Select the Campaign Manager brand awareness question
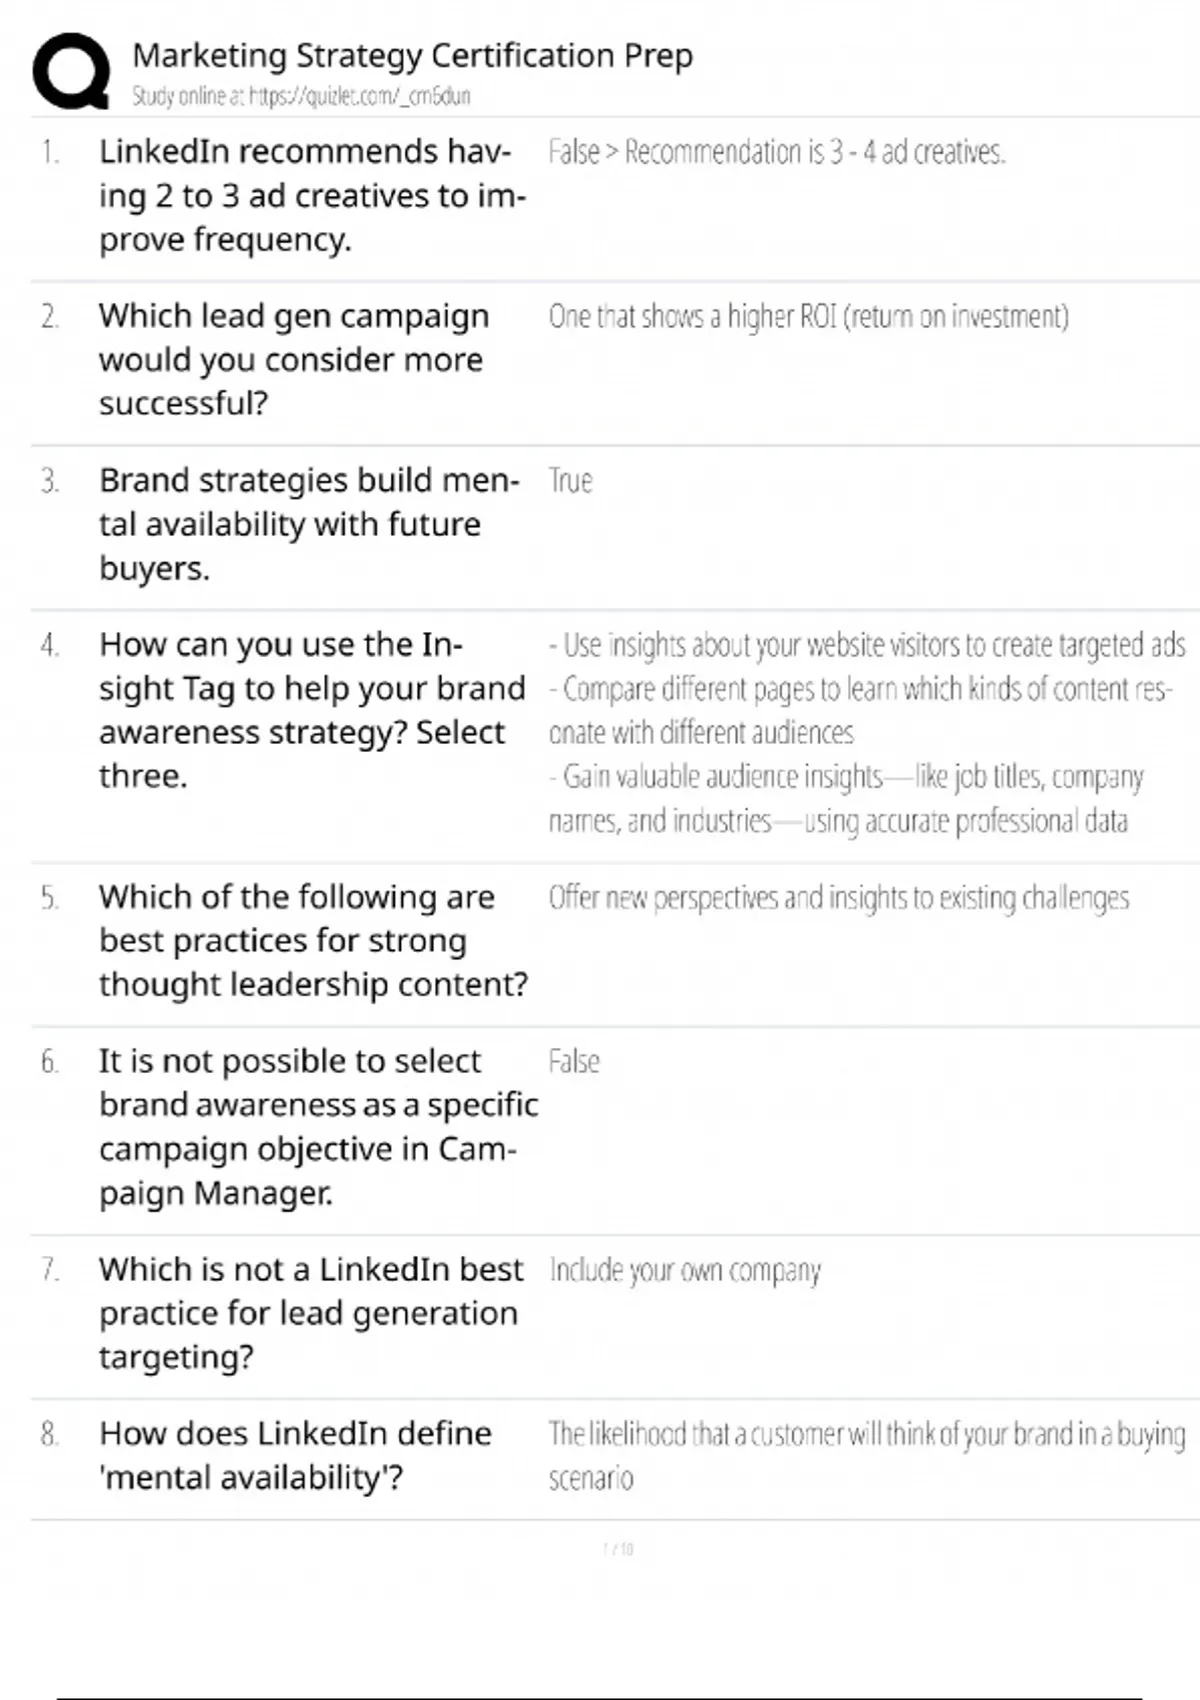 [x=317, y=1127]
